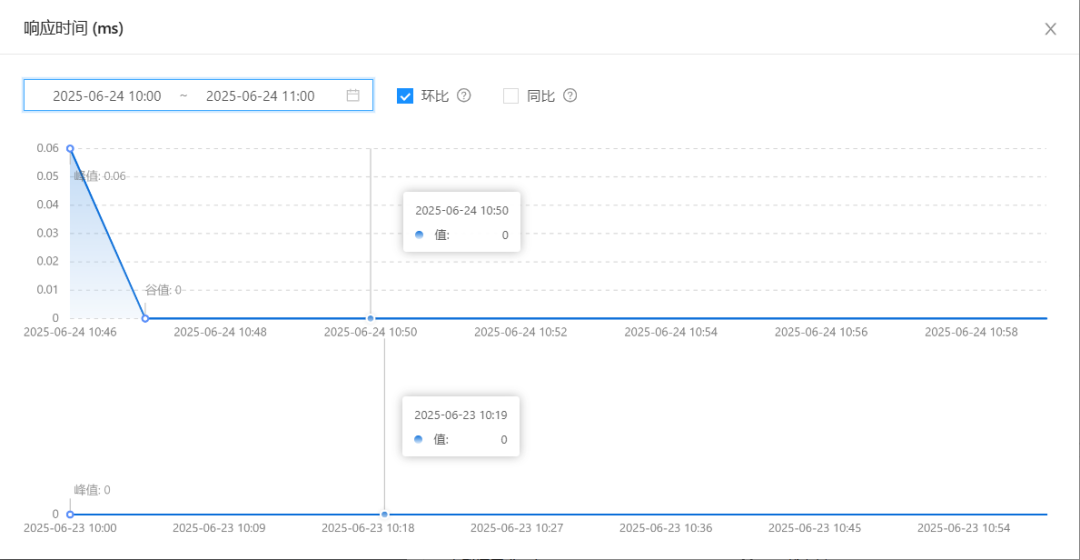1080x560 pixels.
Task: Click the 2025-06-23 10:45 axis label
Action: pyautogui.click(x=815, y=528)
